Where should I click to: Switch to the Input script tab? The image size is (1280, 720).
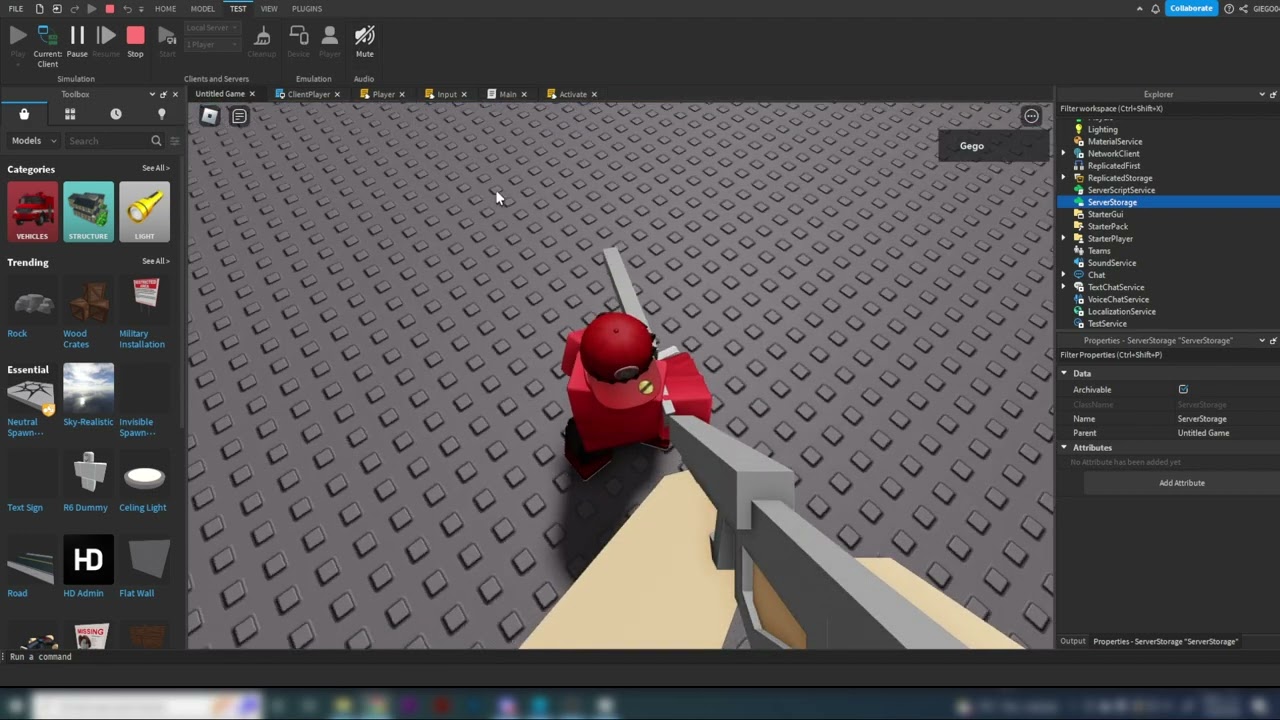click(x=446, y=94)
